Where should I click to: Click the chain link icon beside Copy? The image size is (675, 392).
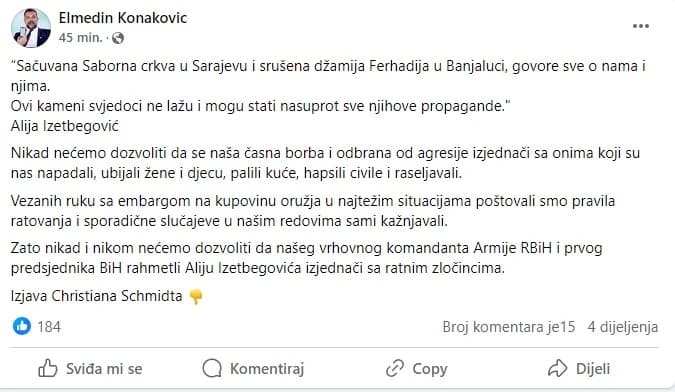pyautogui.click(x=395, y=368)
